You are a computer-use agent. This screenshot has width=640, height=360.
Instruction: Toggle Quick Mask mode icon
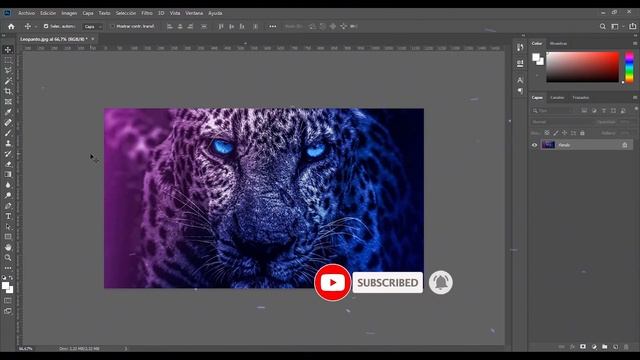click(x=8, y=301)
